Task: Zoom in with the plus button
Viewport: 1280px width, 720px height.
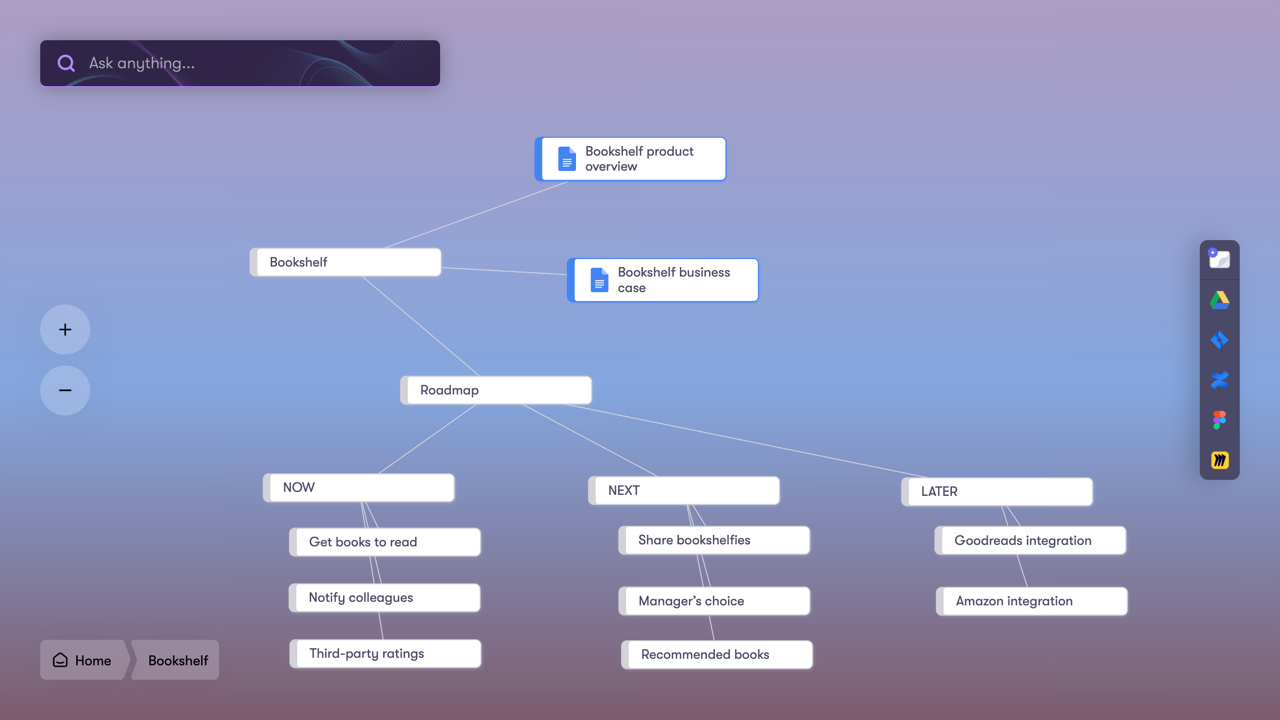Action: 64,329
